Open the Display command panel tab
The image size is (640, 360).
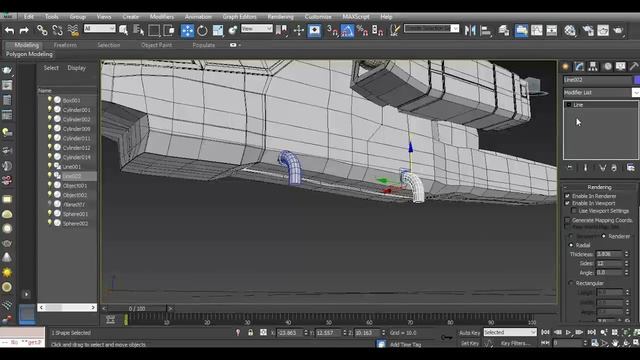point(621,67)
